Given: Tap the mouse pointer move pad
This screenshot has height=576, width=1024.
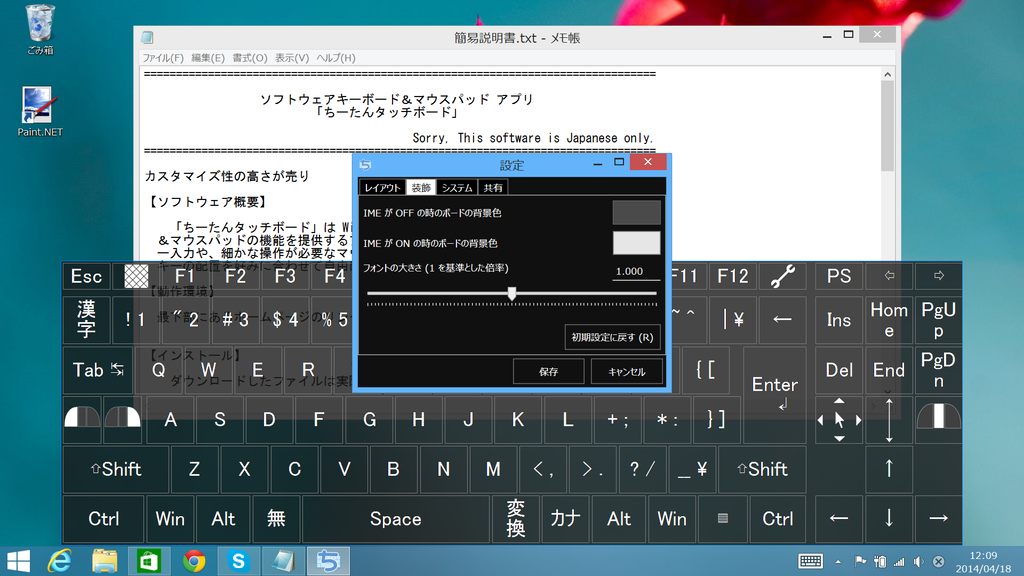Looking at the screenshot, I should tap(839, 419).
